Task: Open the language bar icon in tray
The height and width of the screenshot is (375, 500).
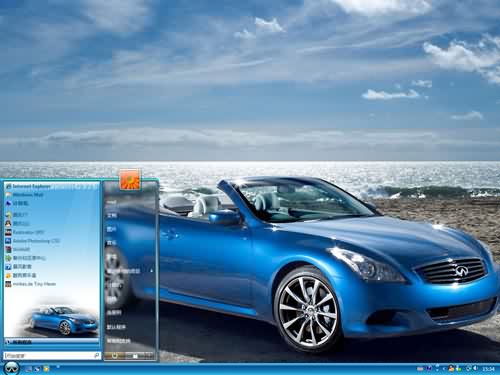Action: (420, 369)
